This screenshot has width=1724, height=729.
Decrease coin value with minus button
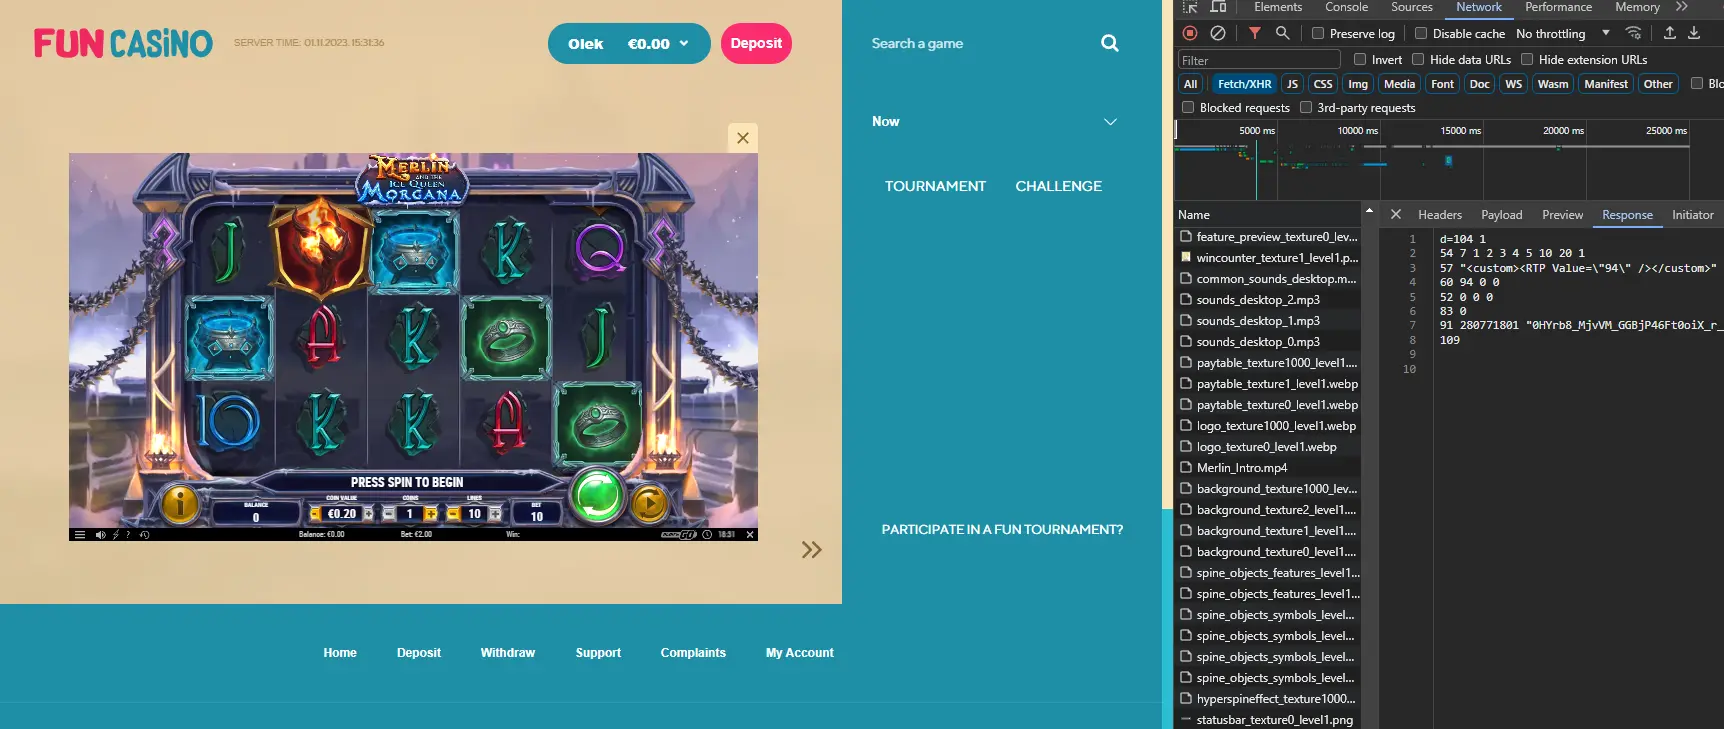click(316, 514)
